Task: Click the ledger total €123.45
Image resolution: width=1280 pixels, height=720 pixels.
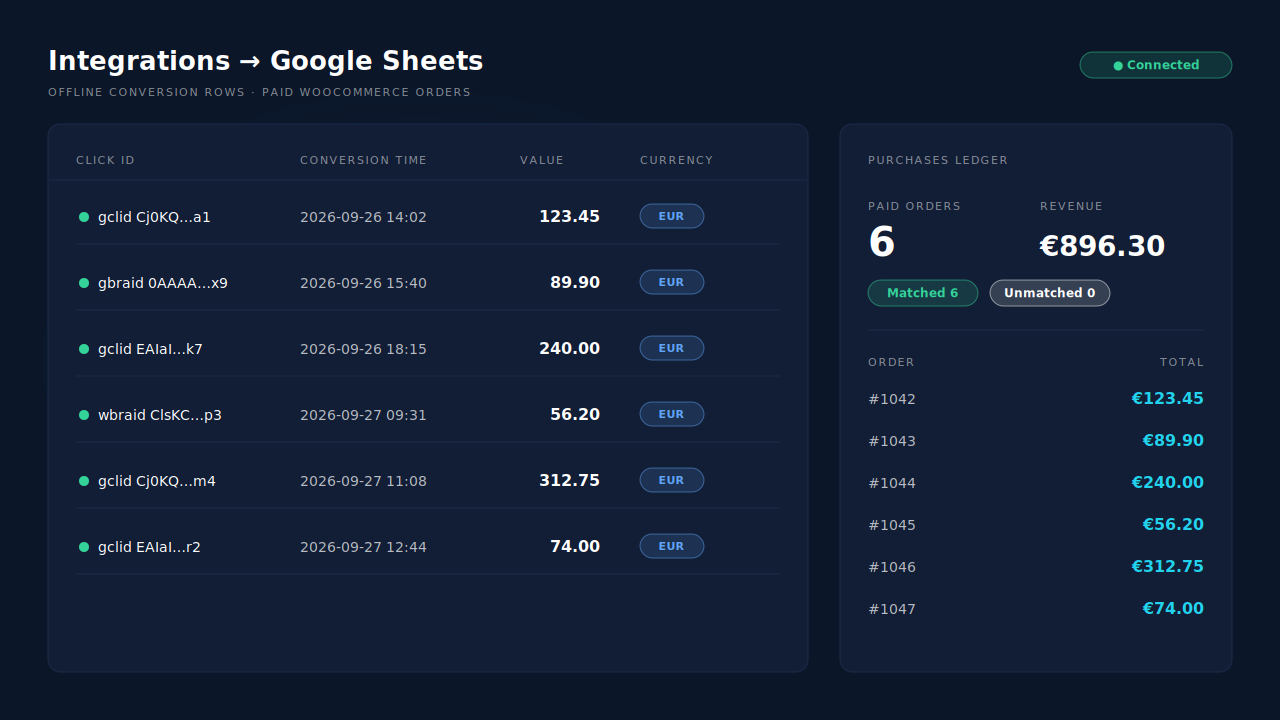Action: 1167,399
